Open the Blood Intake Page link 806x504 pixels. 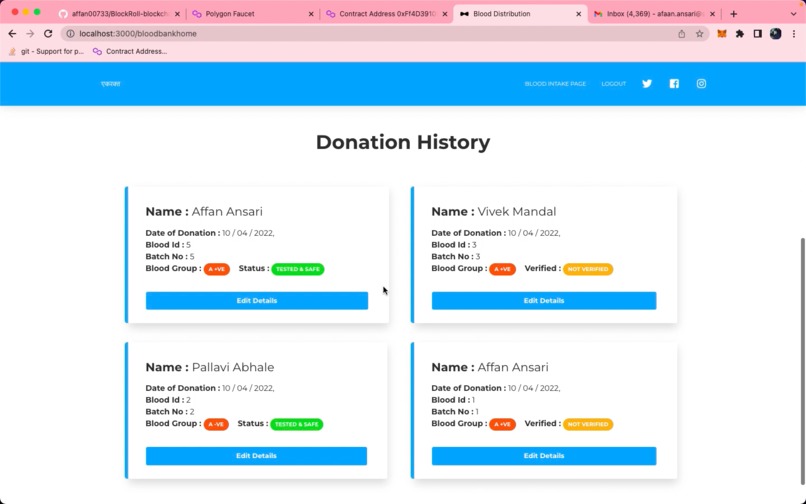point(555,84)
